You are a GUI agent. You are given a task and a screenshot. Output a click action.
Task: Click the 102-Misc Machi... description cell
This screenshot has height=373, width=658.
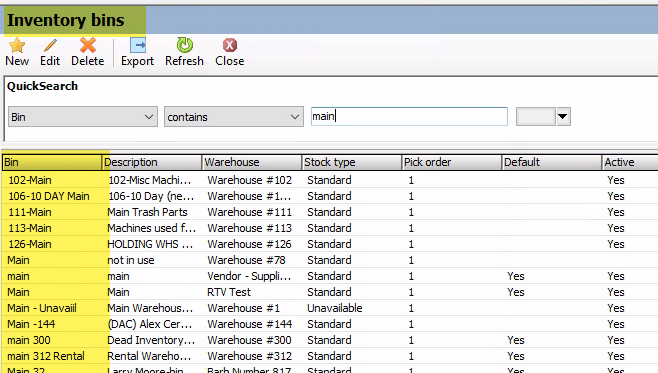pyautogui.click(x=150, y=180)
